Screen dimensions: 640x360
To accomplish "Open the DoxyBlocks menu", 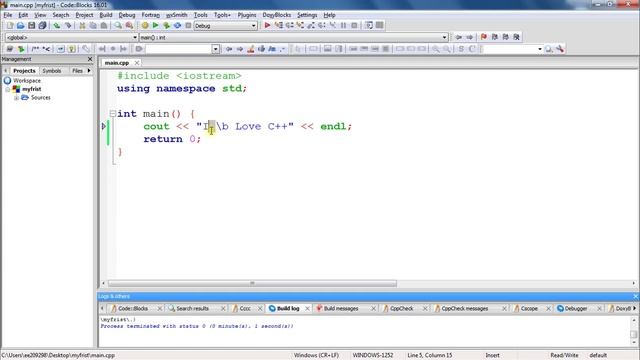I will (276, 15).
